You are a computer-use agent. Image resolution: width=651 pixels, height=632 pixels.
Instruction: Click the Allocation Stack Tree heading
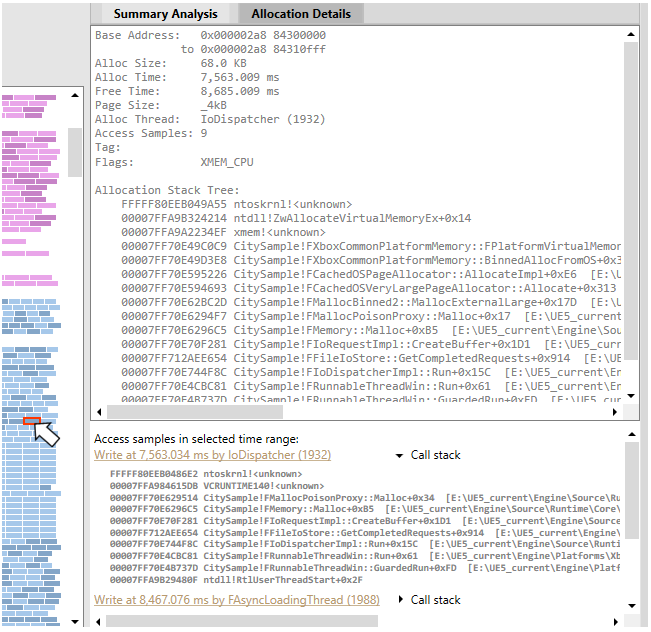point(167,190)
